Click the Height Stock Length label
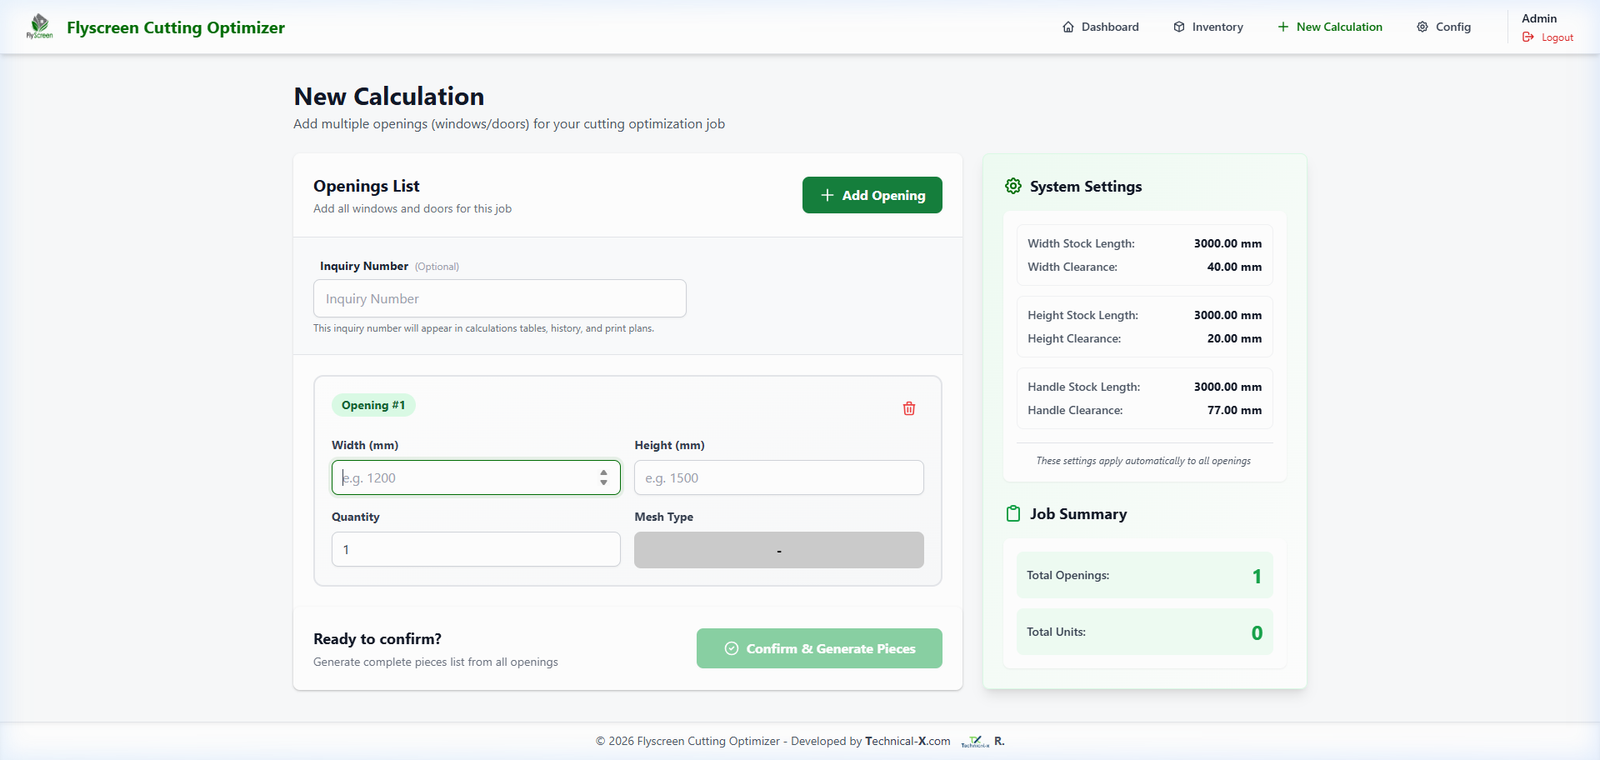The width and height of the screenshot is (1600, 760). pos(1083,315)
